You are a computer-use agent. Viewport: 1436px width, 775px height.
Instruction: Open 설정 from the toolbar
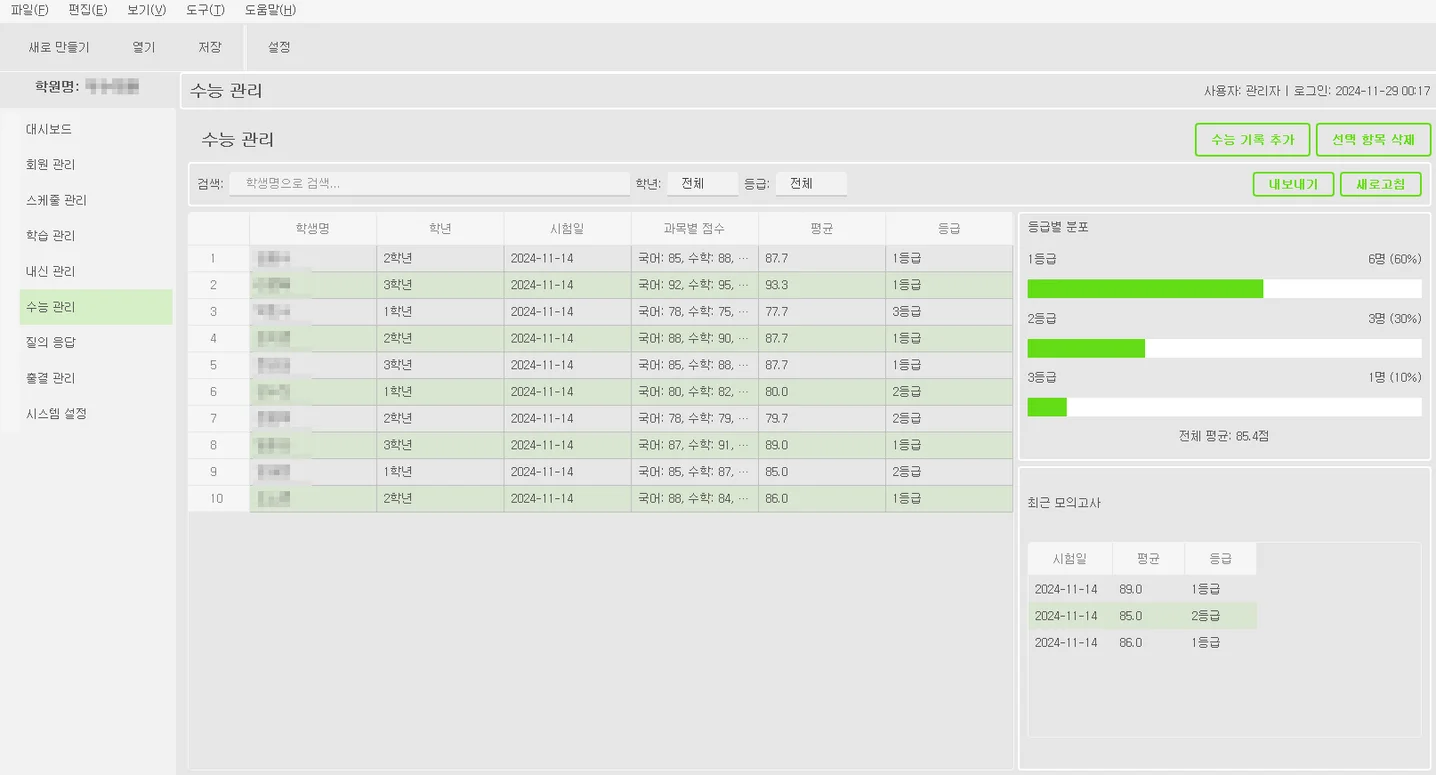[279, 47]
